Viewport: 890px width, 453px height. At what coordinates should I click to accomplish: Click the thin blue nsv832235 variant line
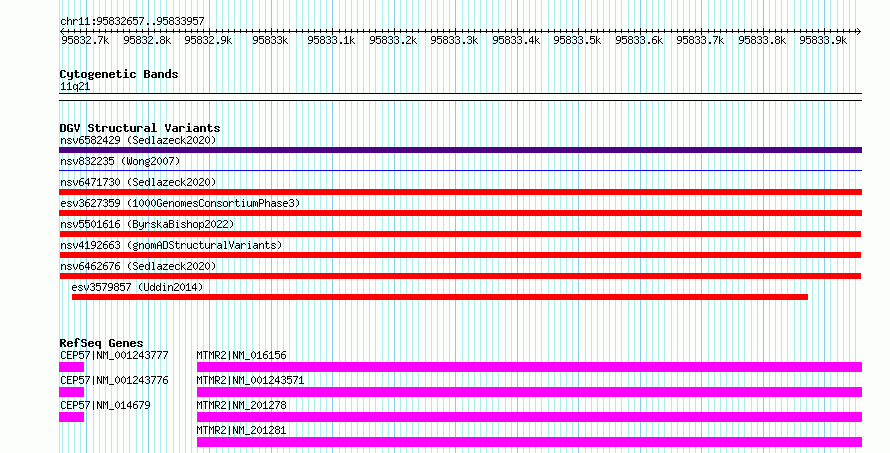pyautogui.click(x=460, y=170)
